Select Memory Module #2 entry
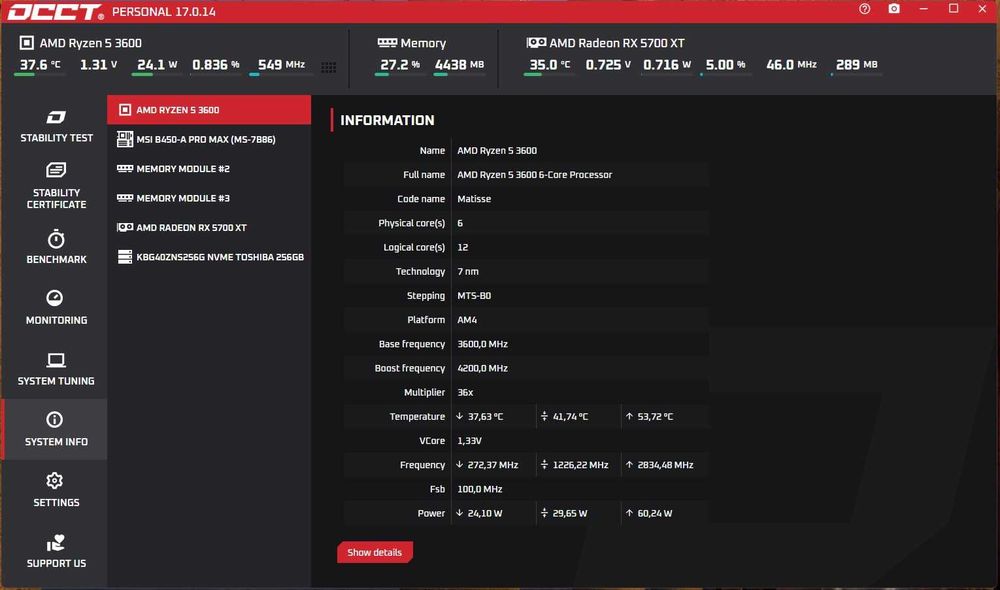Screen dimensions: 1000x590 point(209,168)
